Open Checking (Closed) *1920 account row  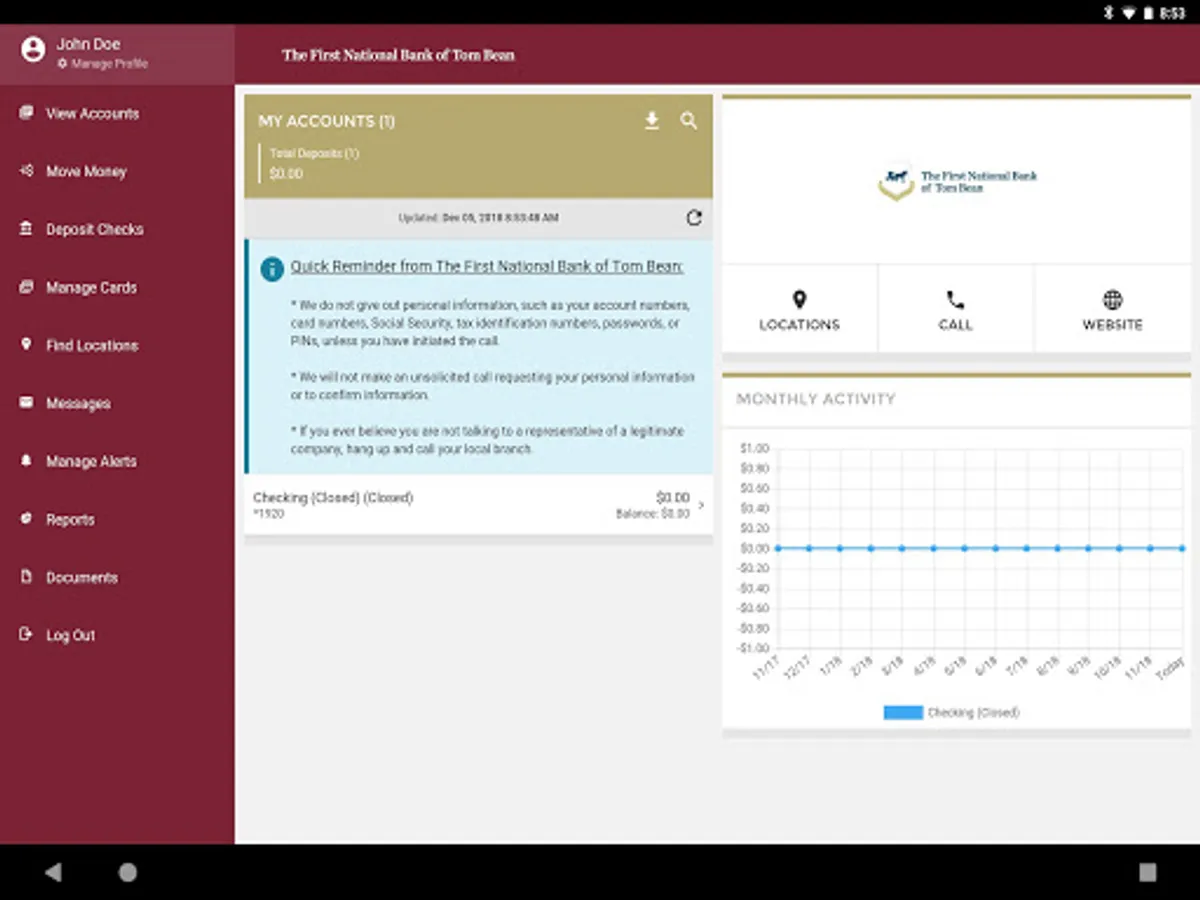(x=479, y=505)
